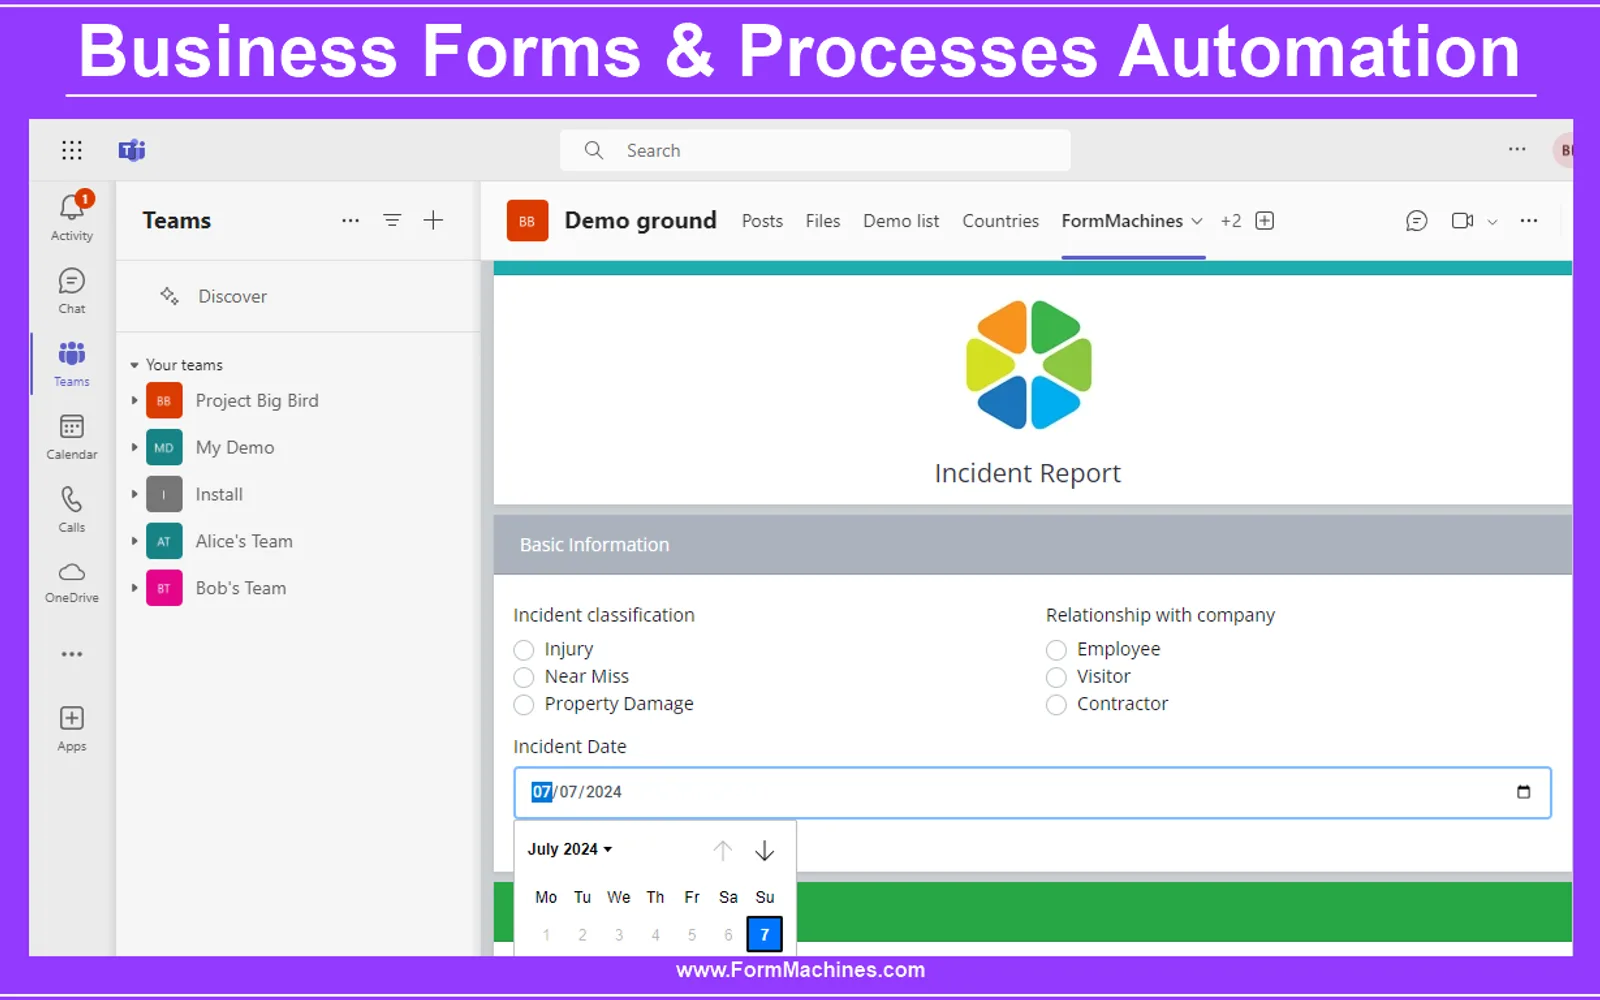Image resolution: width=1600 pixels, height=1000 pixels.
Task: Select the Injury radio button
Action: [524, 650]
